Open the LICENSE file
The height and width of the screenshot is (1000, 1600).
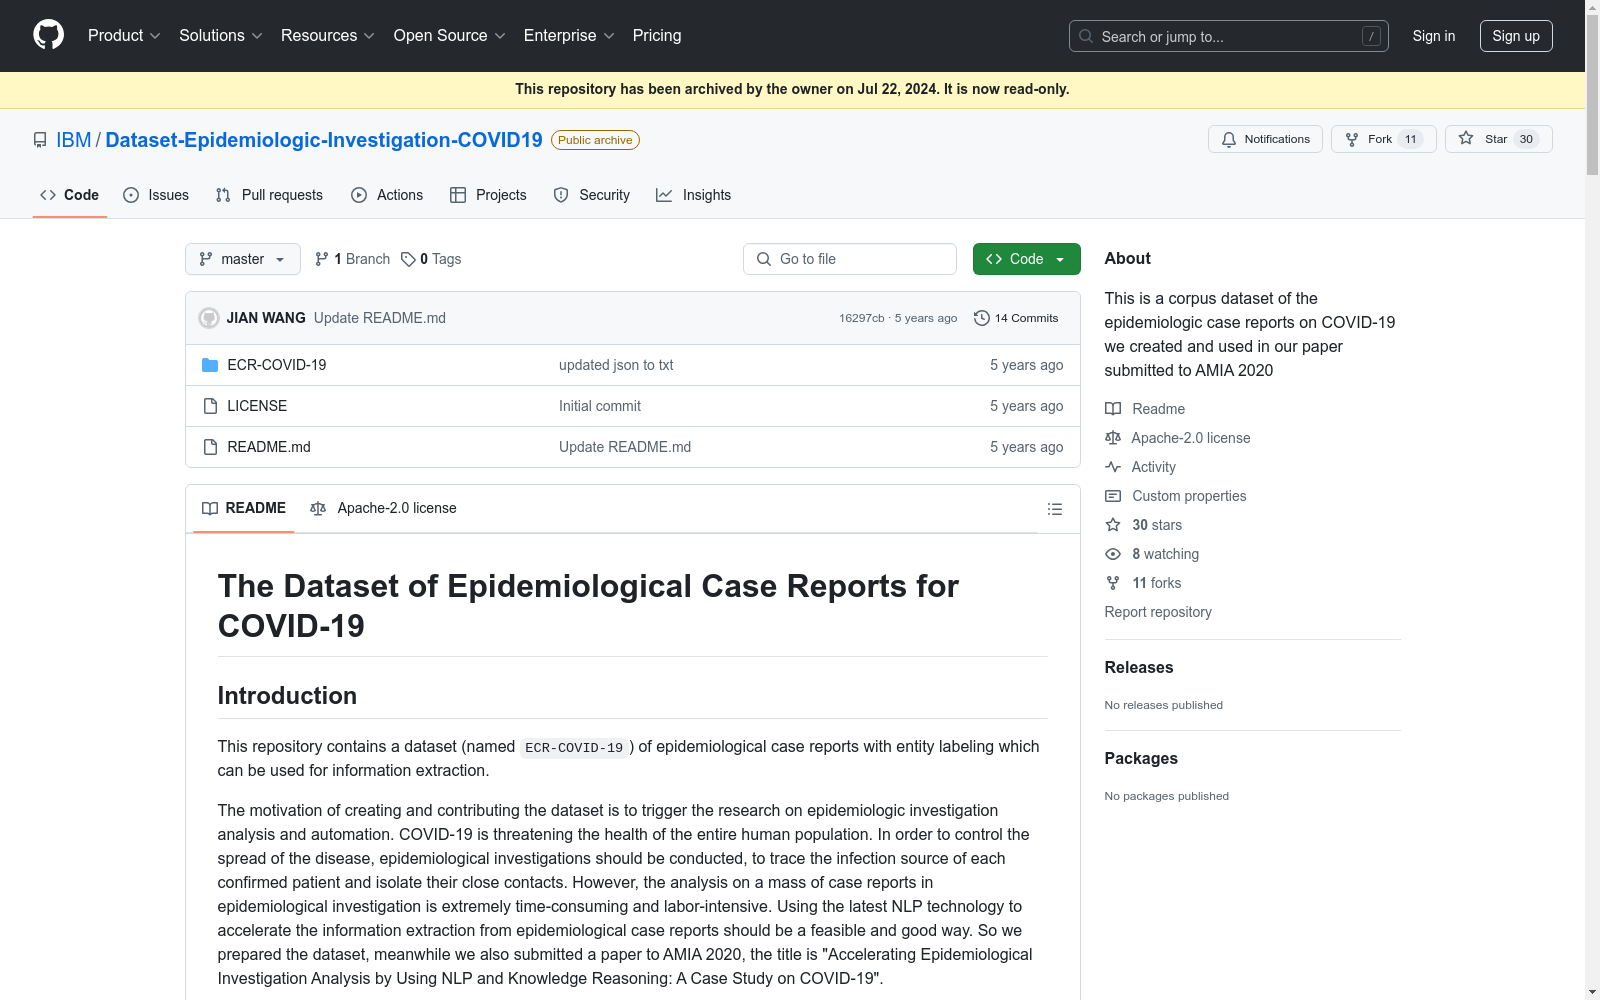click(x=257, y=406)
